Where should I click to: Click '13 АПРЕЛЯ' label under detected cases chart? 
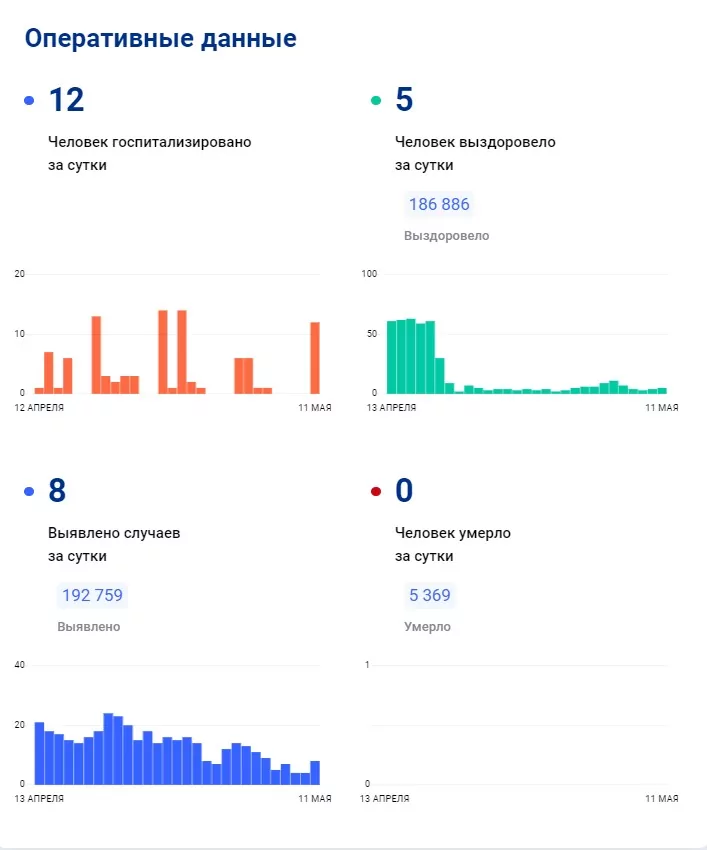[x=39, y=799]
